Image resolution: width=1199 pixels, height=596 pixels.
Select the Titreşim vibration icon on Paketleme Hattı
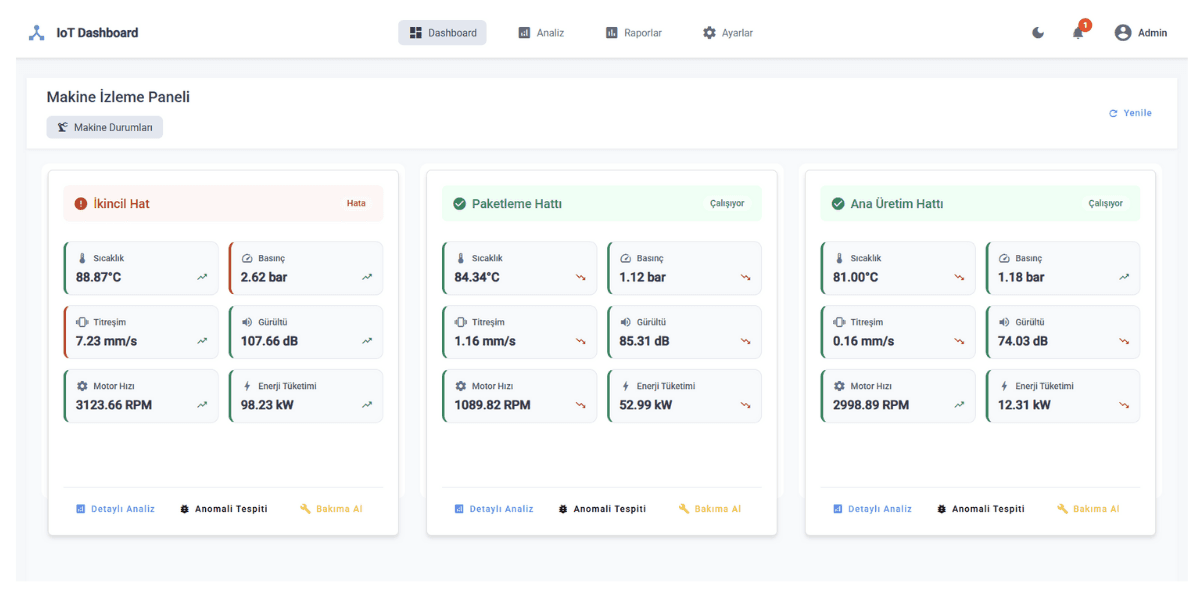(461, 321)
